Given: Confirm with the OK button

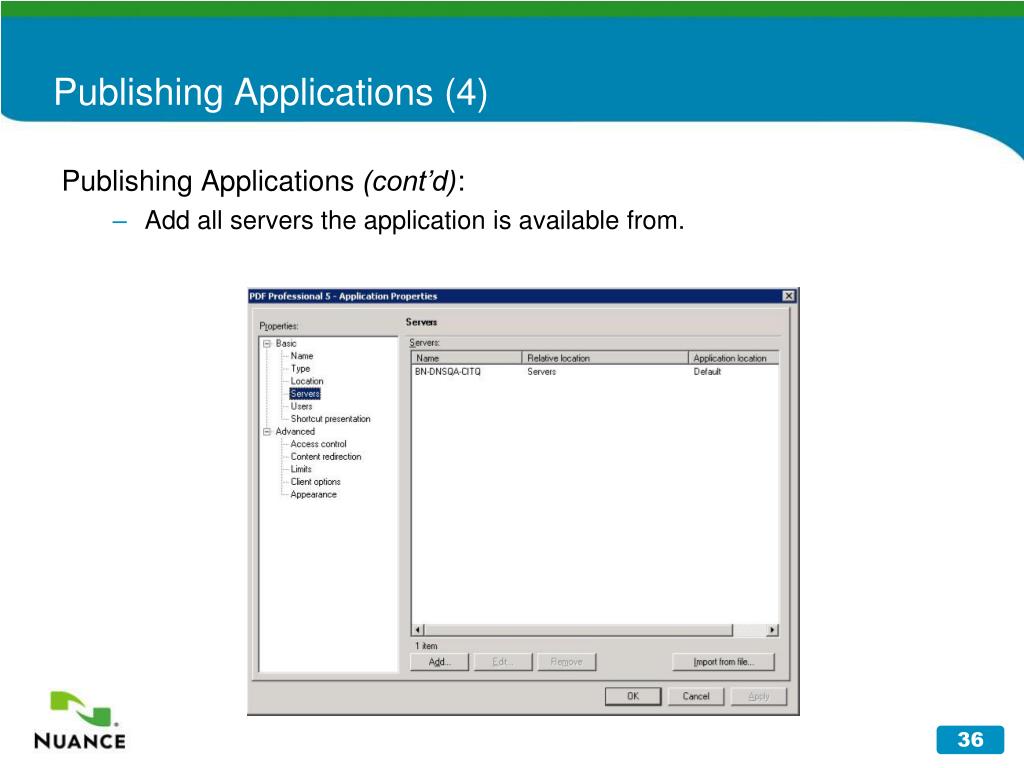Looking at the screenshot, I should [x=633, y=696].
